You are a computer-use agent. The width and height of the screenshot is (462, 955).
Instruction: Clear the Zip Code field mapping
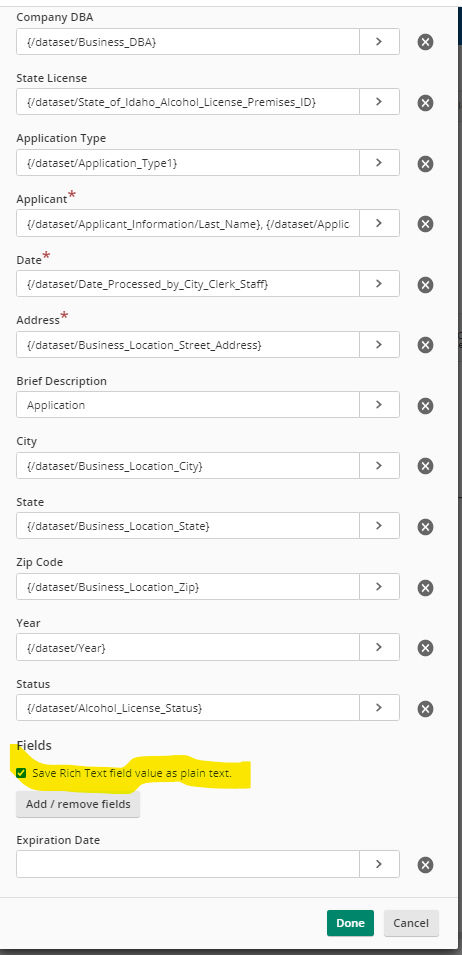pos(425,588)
